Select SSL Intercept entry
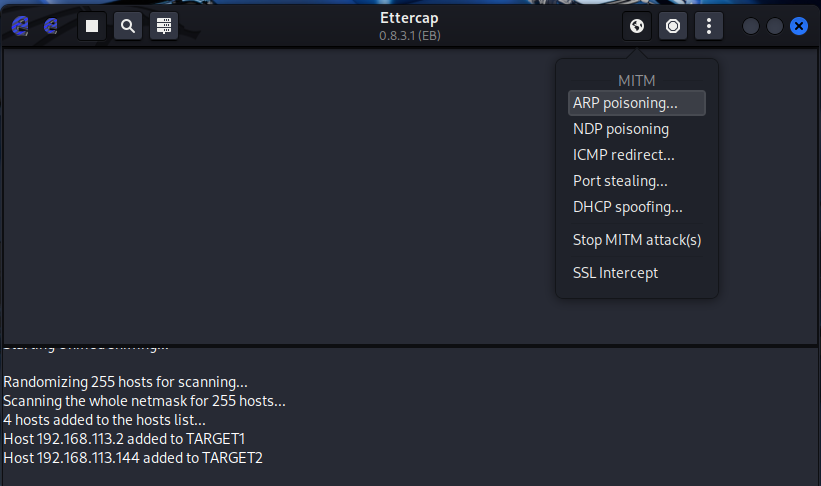The image size is (821, 486). (x=615, y=273)
